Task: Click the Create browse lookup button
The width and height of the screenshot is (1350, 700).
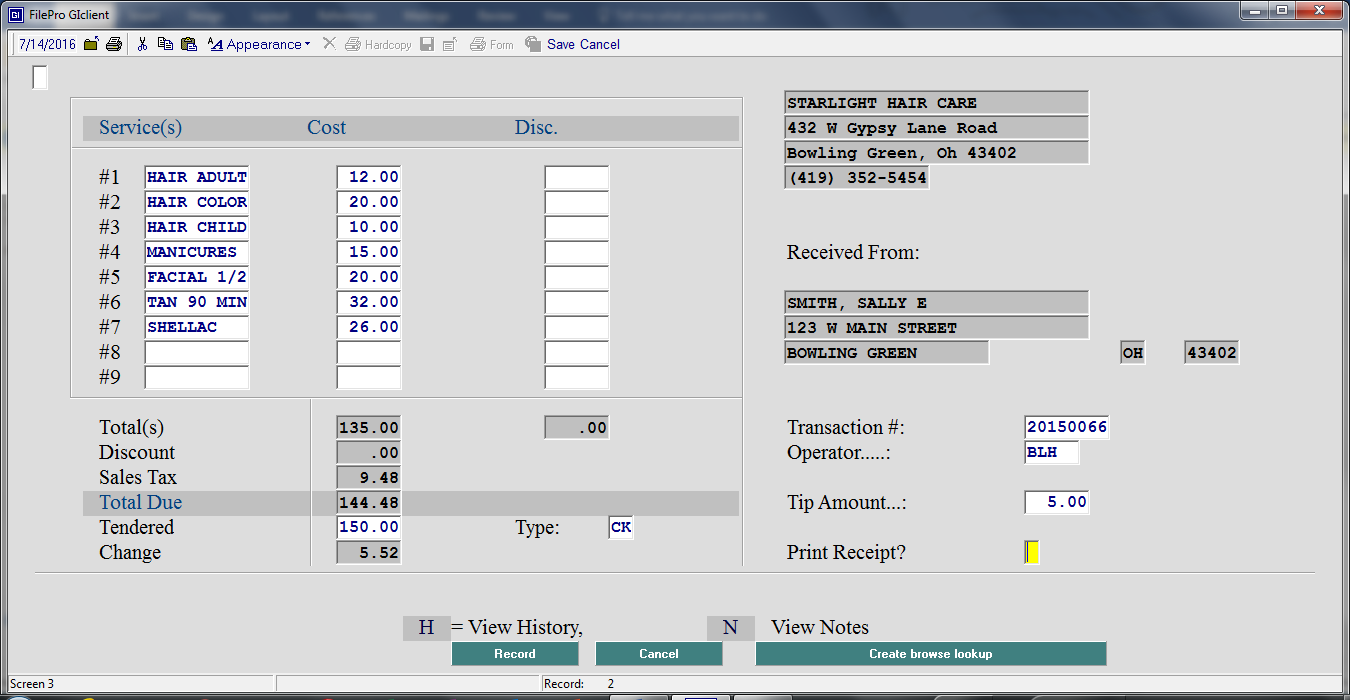Action: pos(930,654)
